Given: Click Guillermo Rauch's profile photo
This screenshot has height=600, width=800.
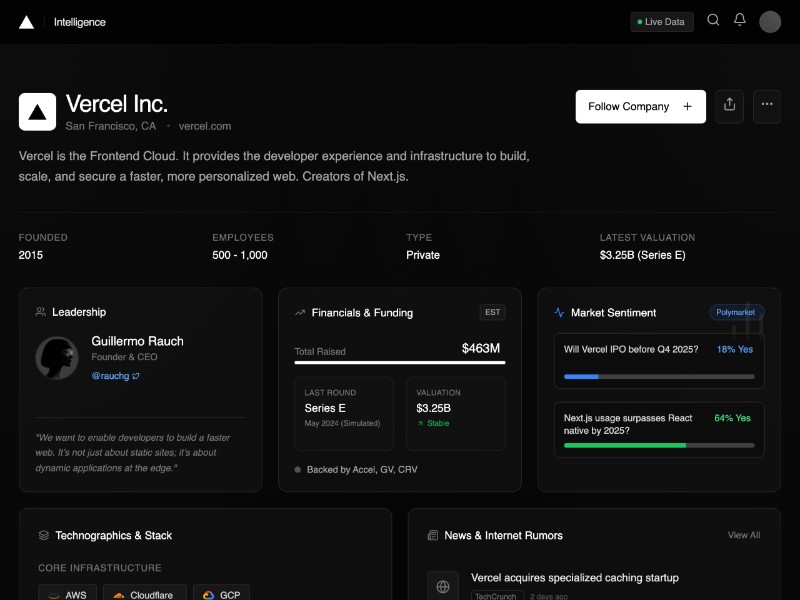Looking at the screenshot, I should pos(57,357).
